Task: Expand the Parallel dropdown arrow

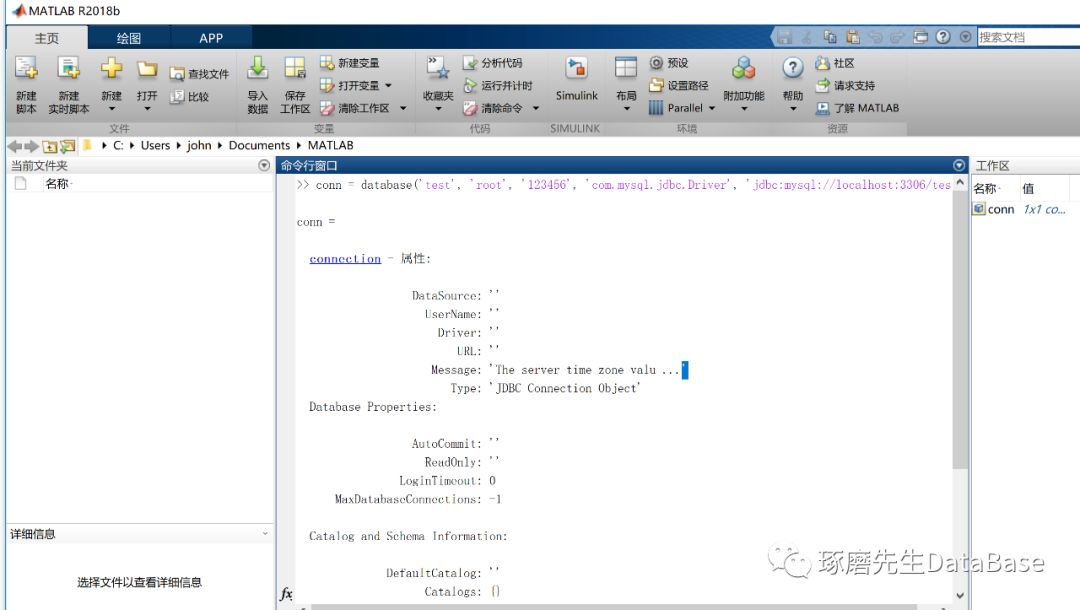Action: click(712, 108)
